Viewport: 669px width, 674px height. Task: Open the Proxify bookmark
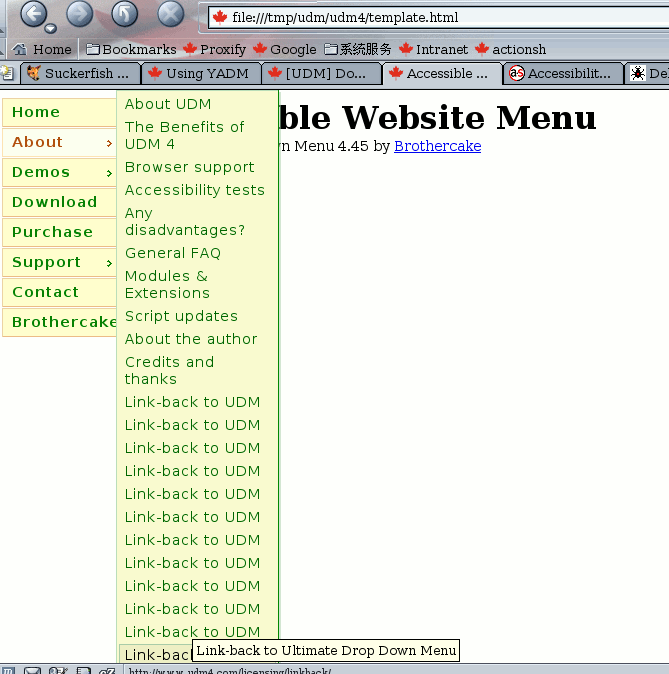[213, 49]
